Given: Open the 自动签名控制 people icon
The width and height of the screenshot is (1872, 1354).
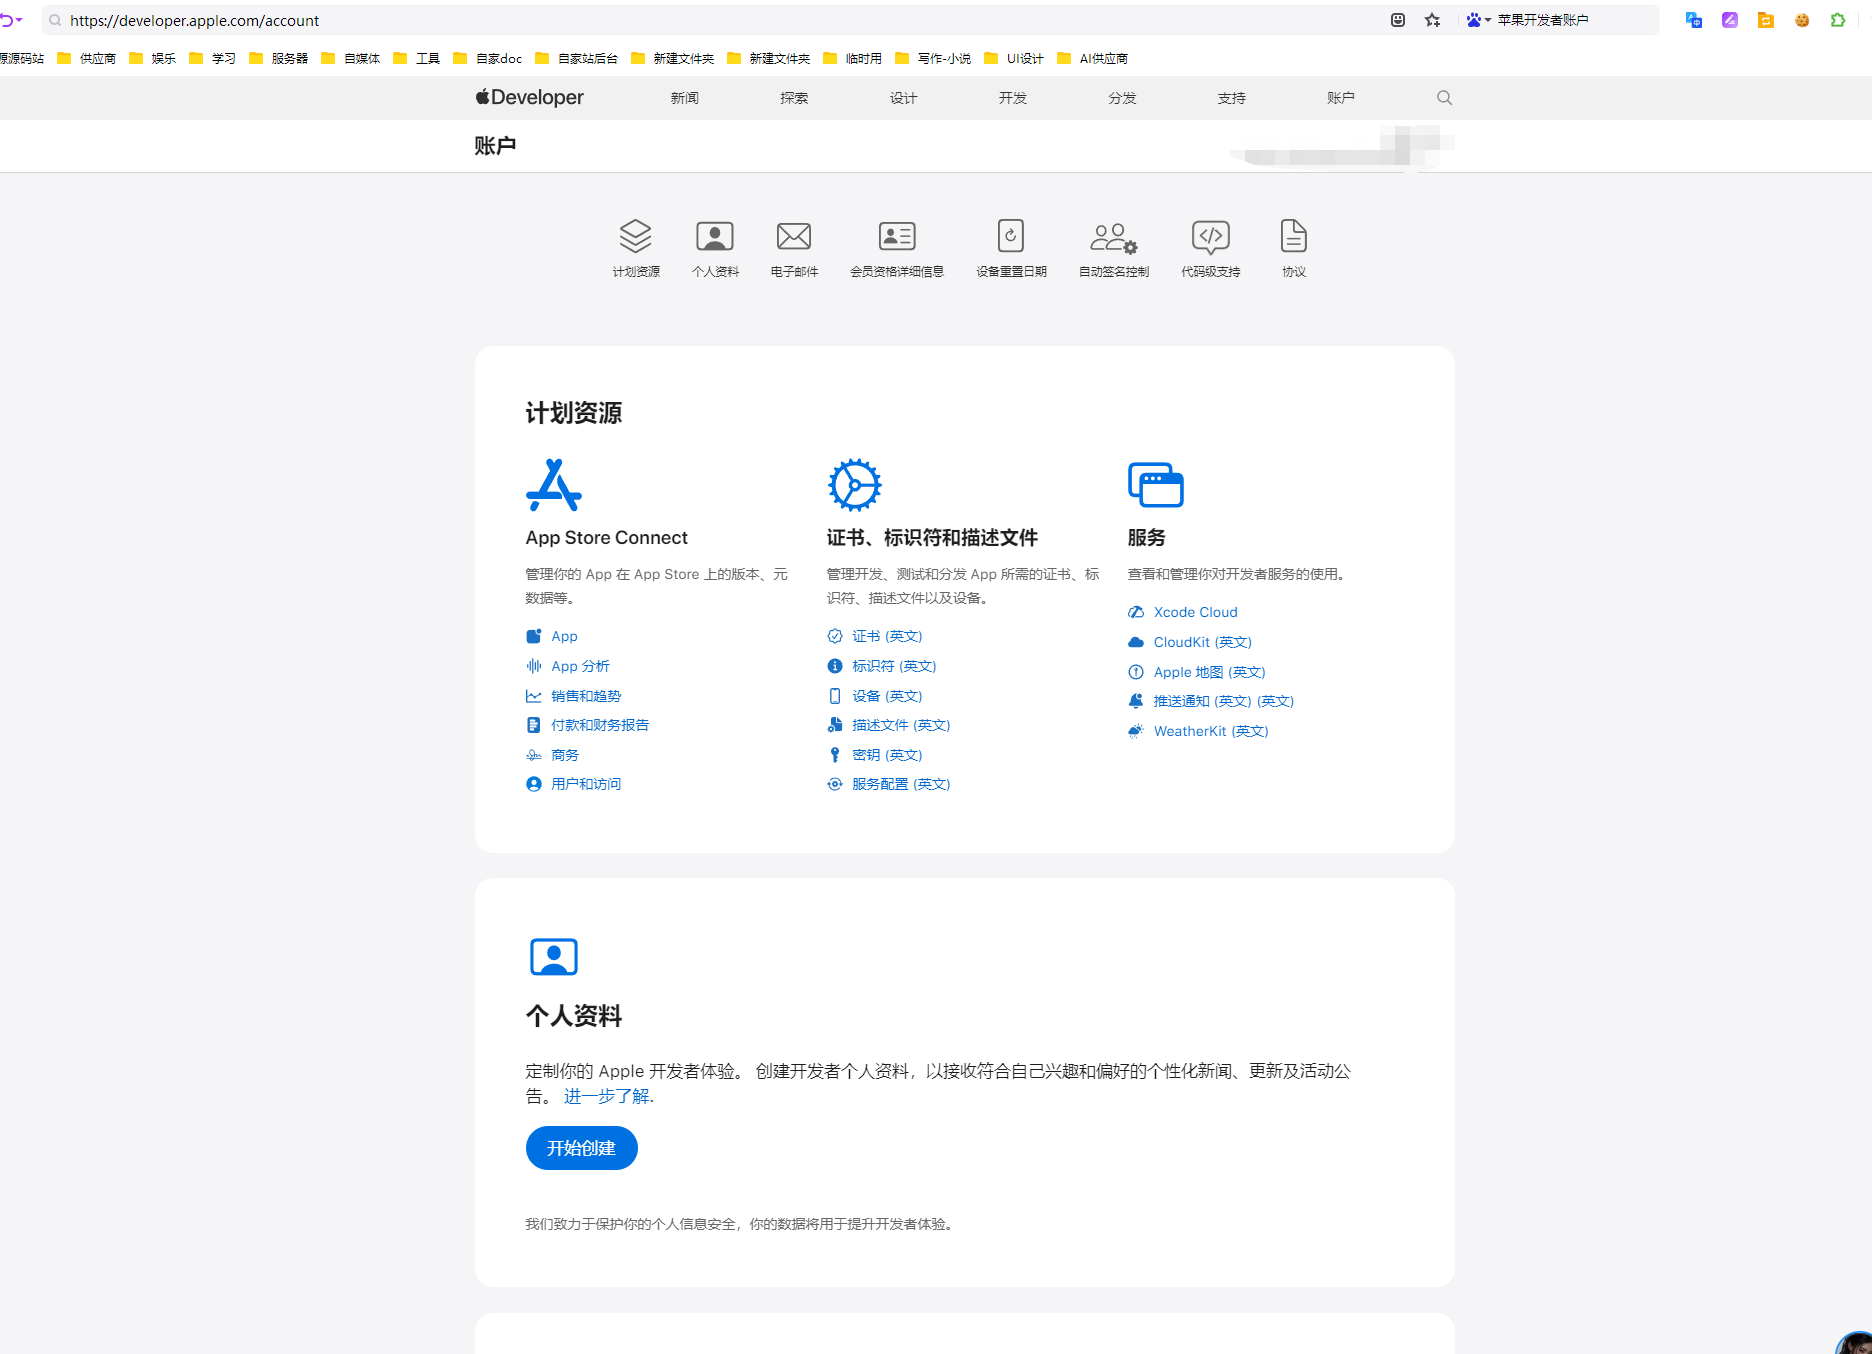Looking at the screenshot, I should point(1114,237).
